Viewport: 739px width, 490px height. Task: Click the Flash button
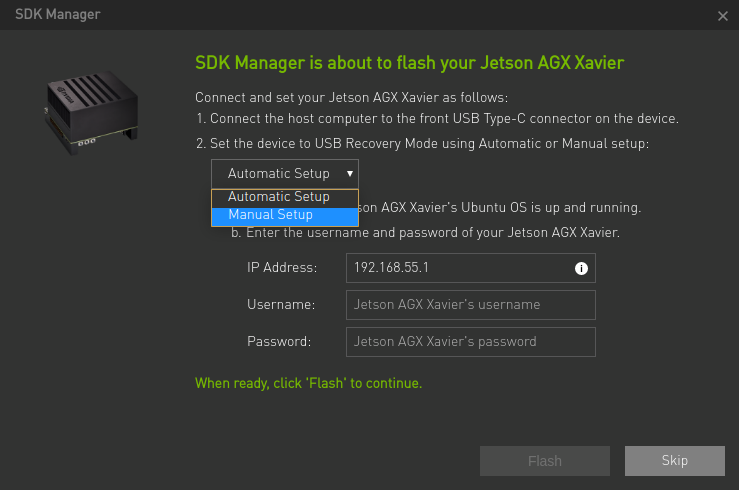[544, 461]
